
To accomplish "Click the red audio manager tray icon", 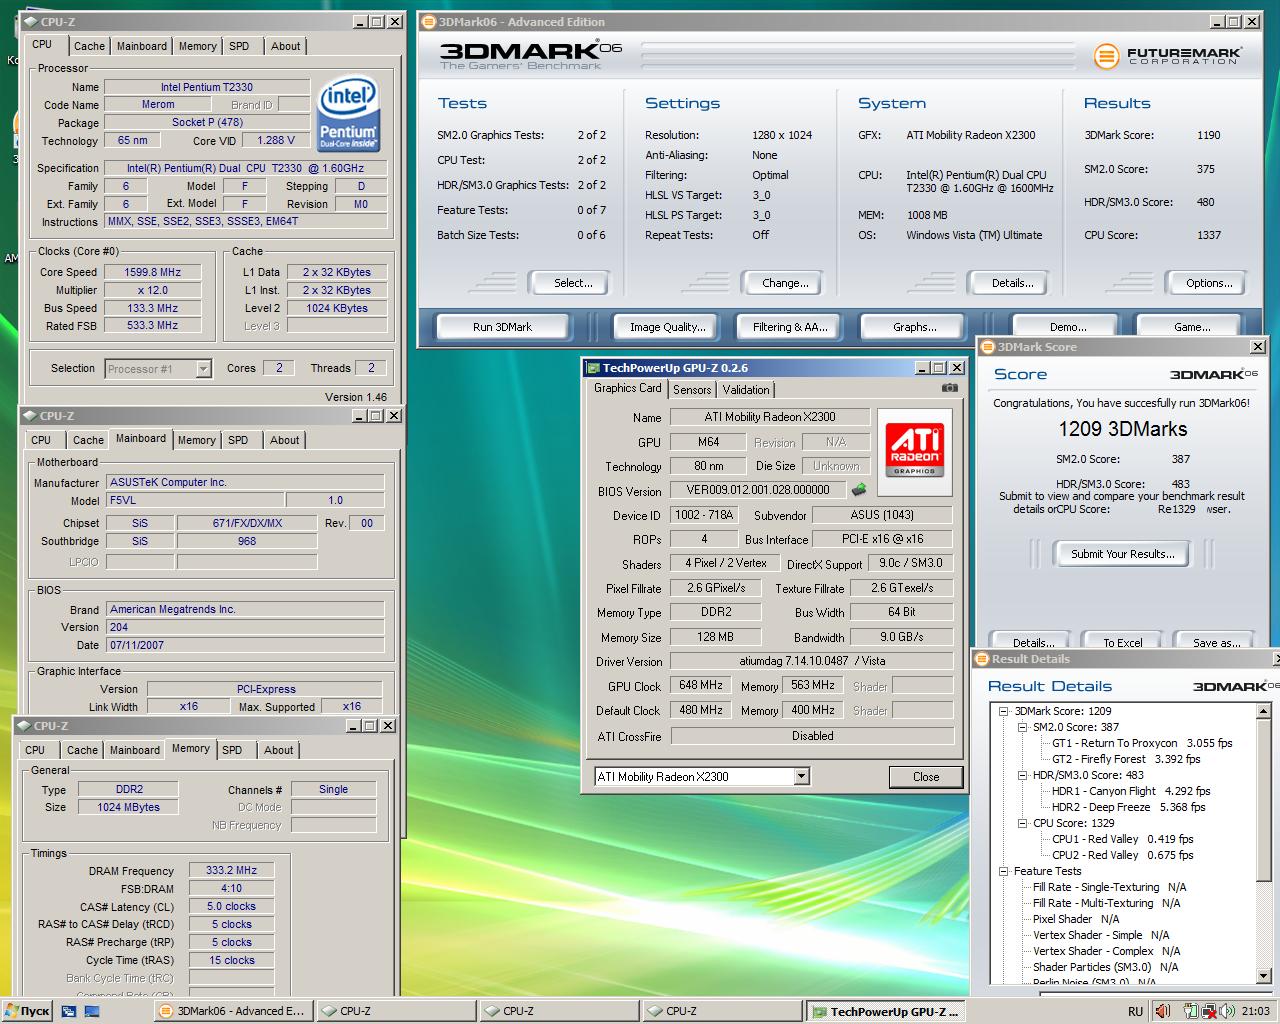I will (1162, 1011).
